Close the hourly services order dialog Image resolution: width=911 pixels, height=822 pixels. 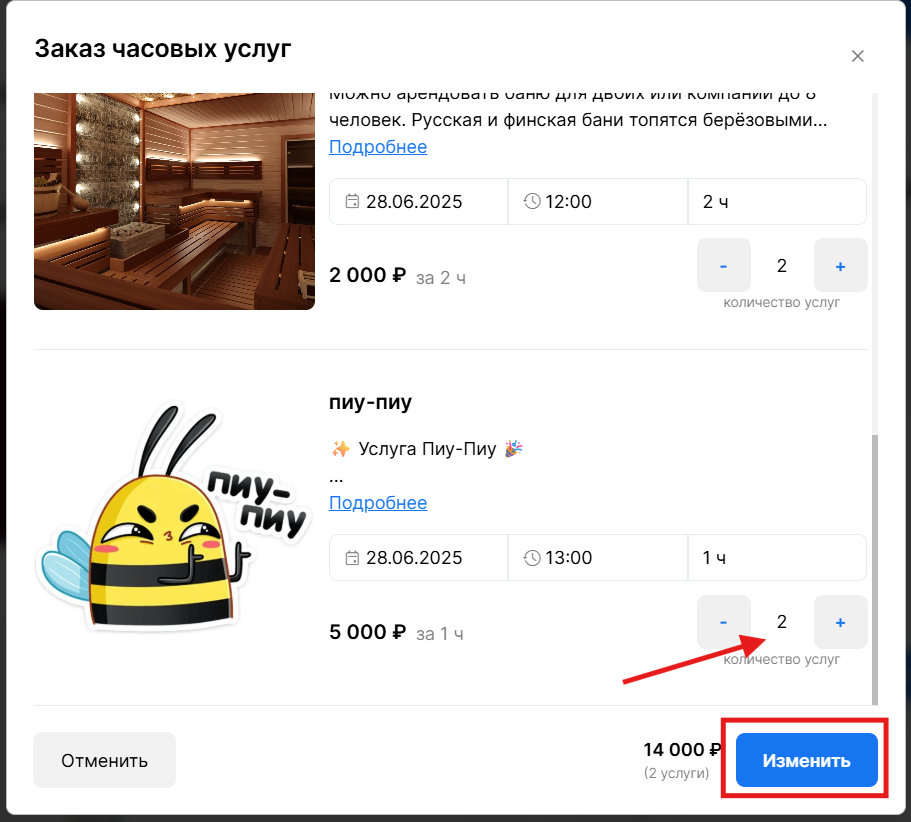tap(858, 56)
